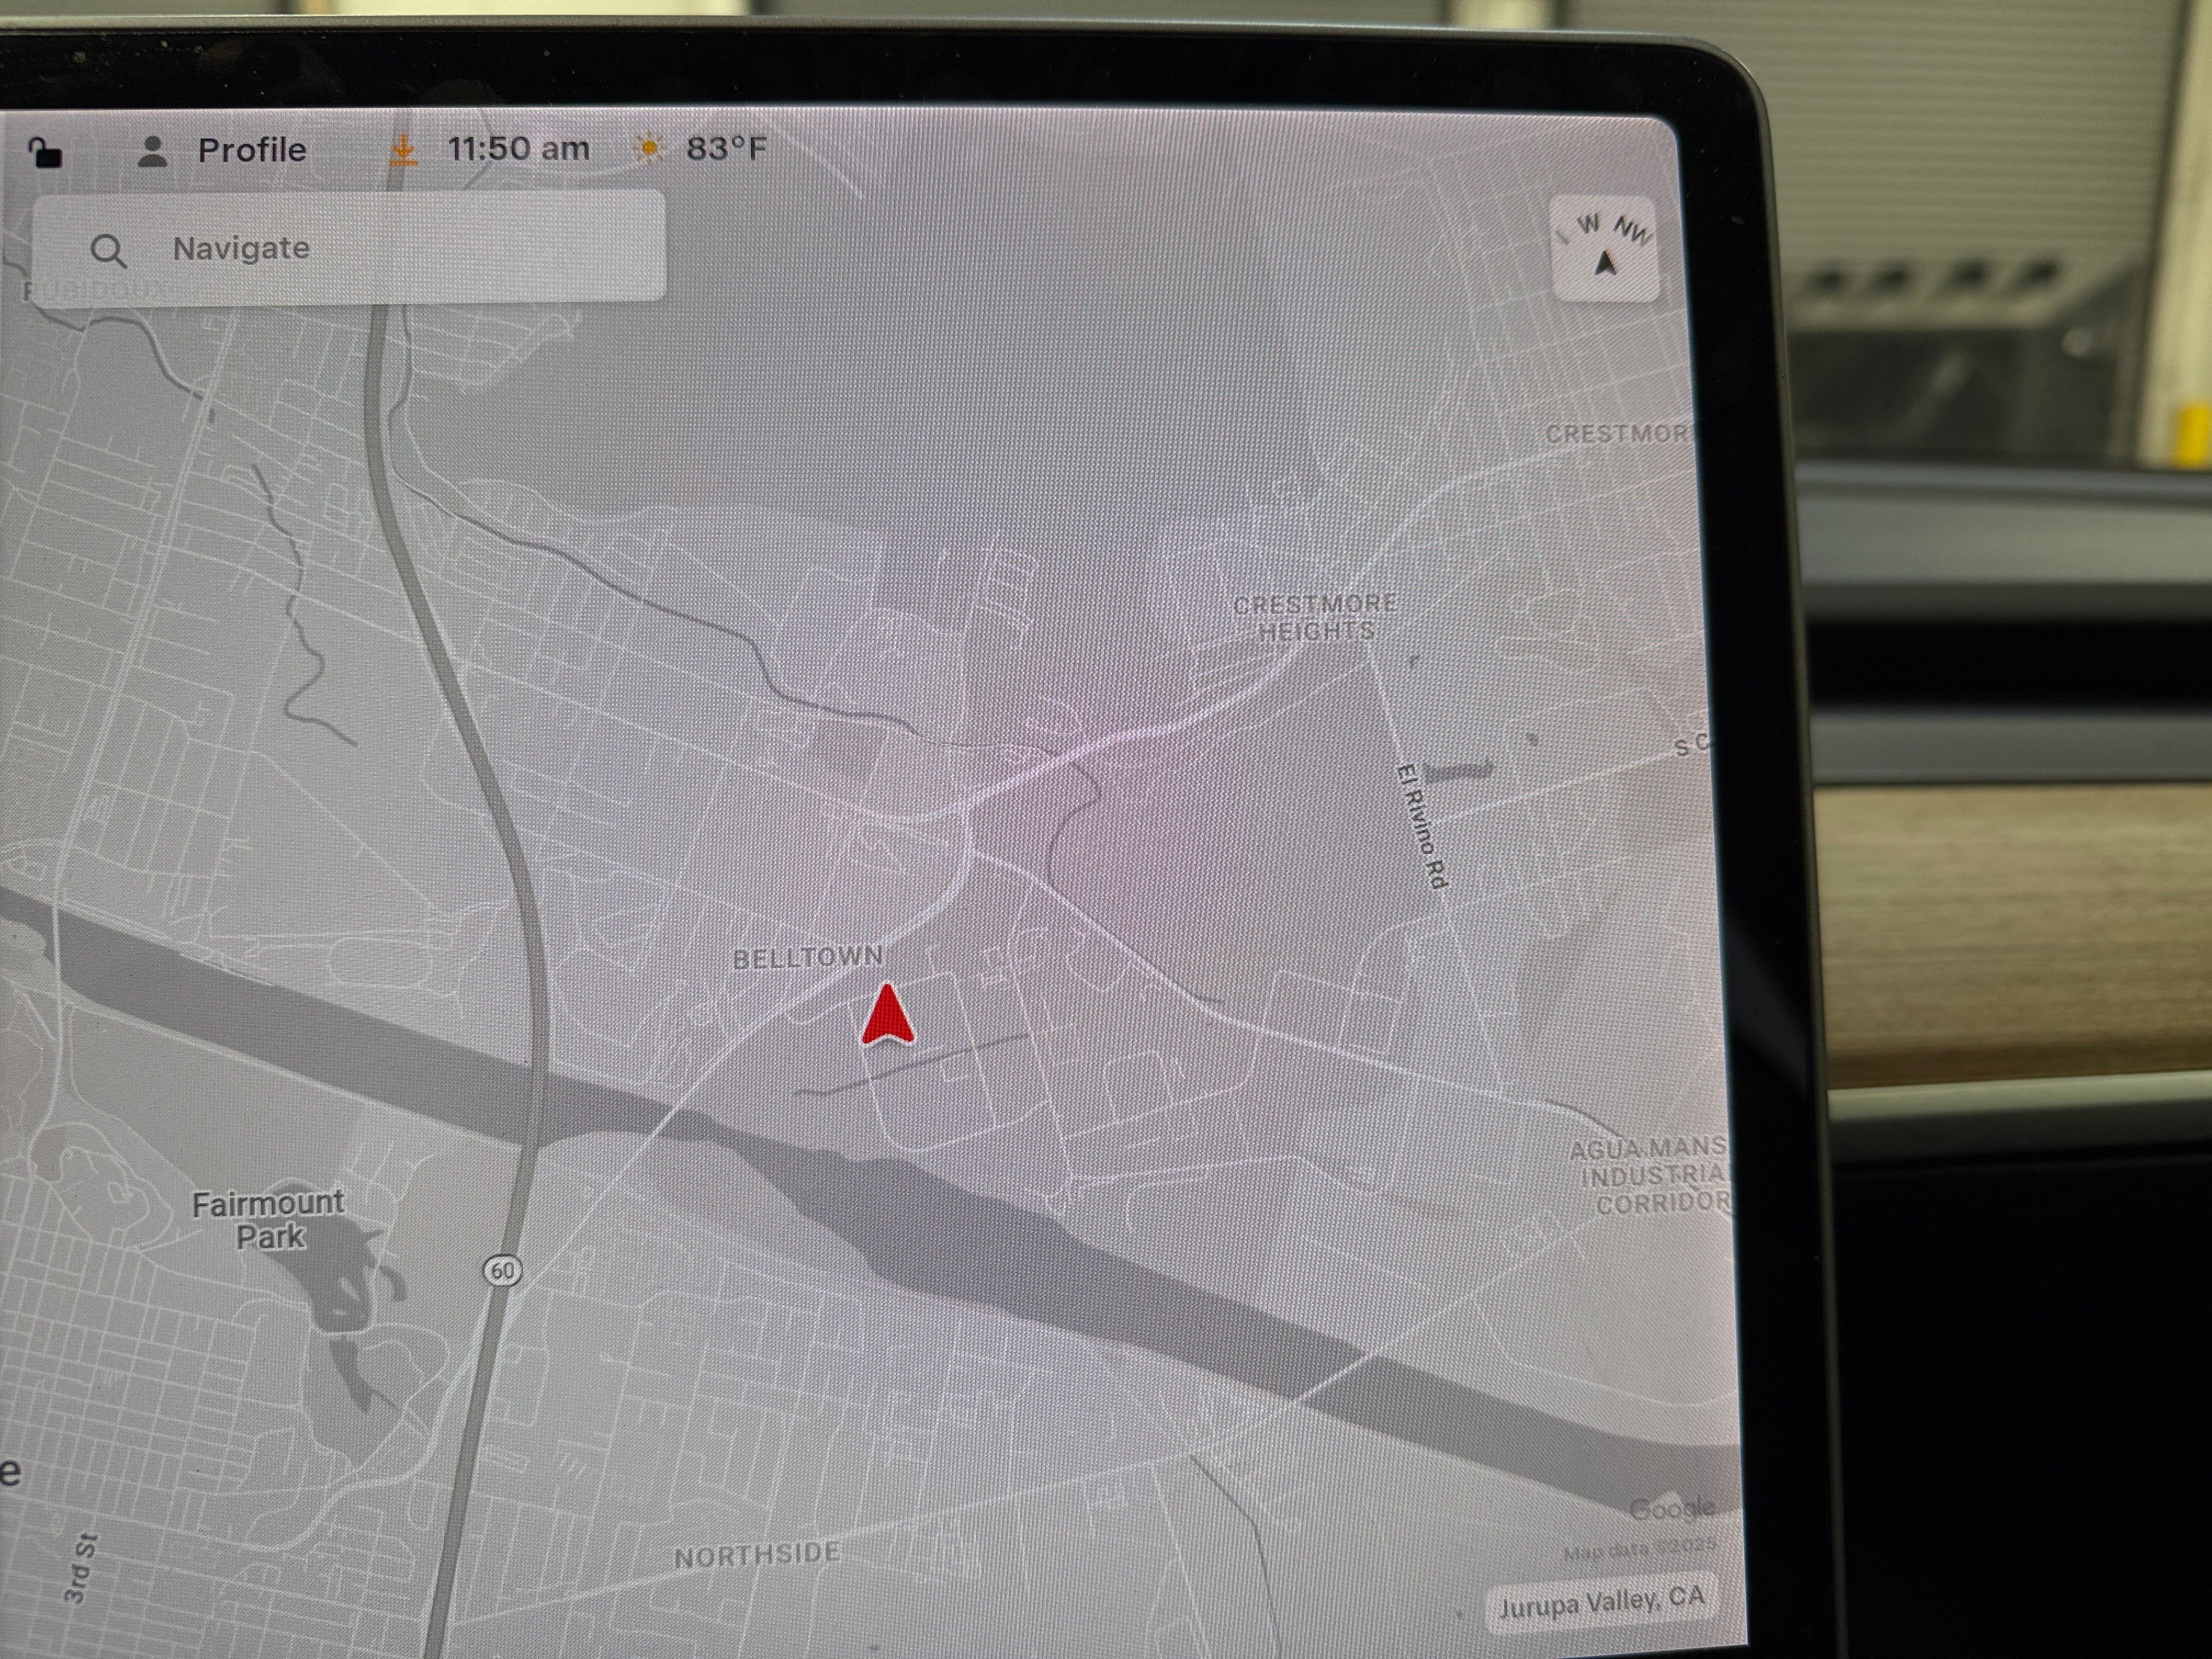Viewport: 2212px width, 1659px height.
Task: Tap the NORTHSIDE neighborhood label
Action: [x=757, y=1555]
